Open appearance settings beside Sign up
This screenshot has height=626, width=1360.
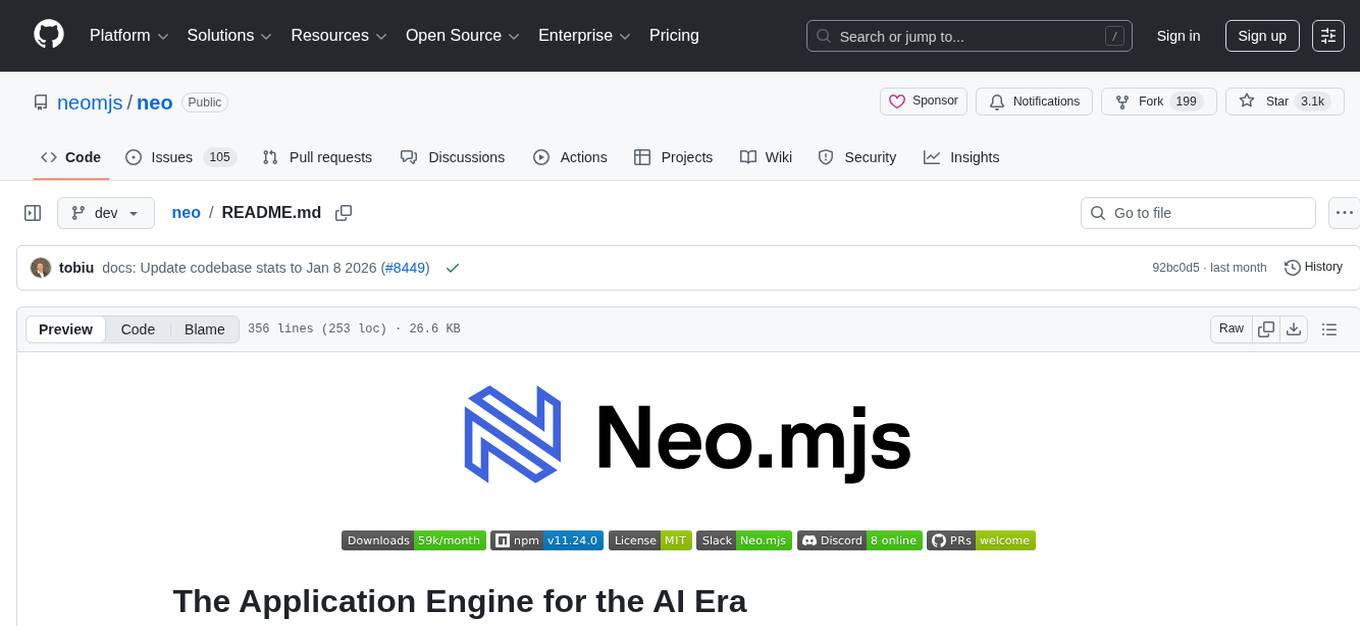[1328, 35]
